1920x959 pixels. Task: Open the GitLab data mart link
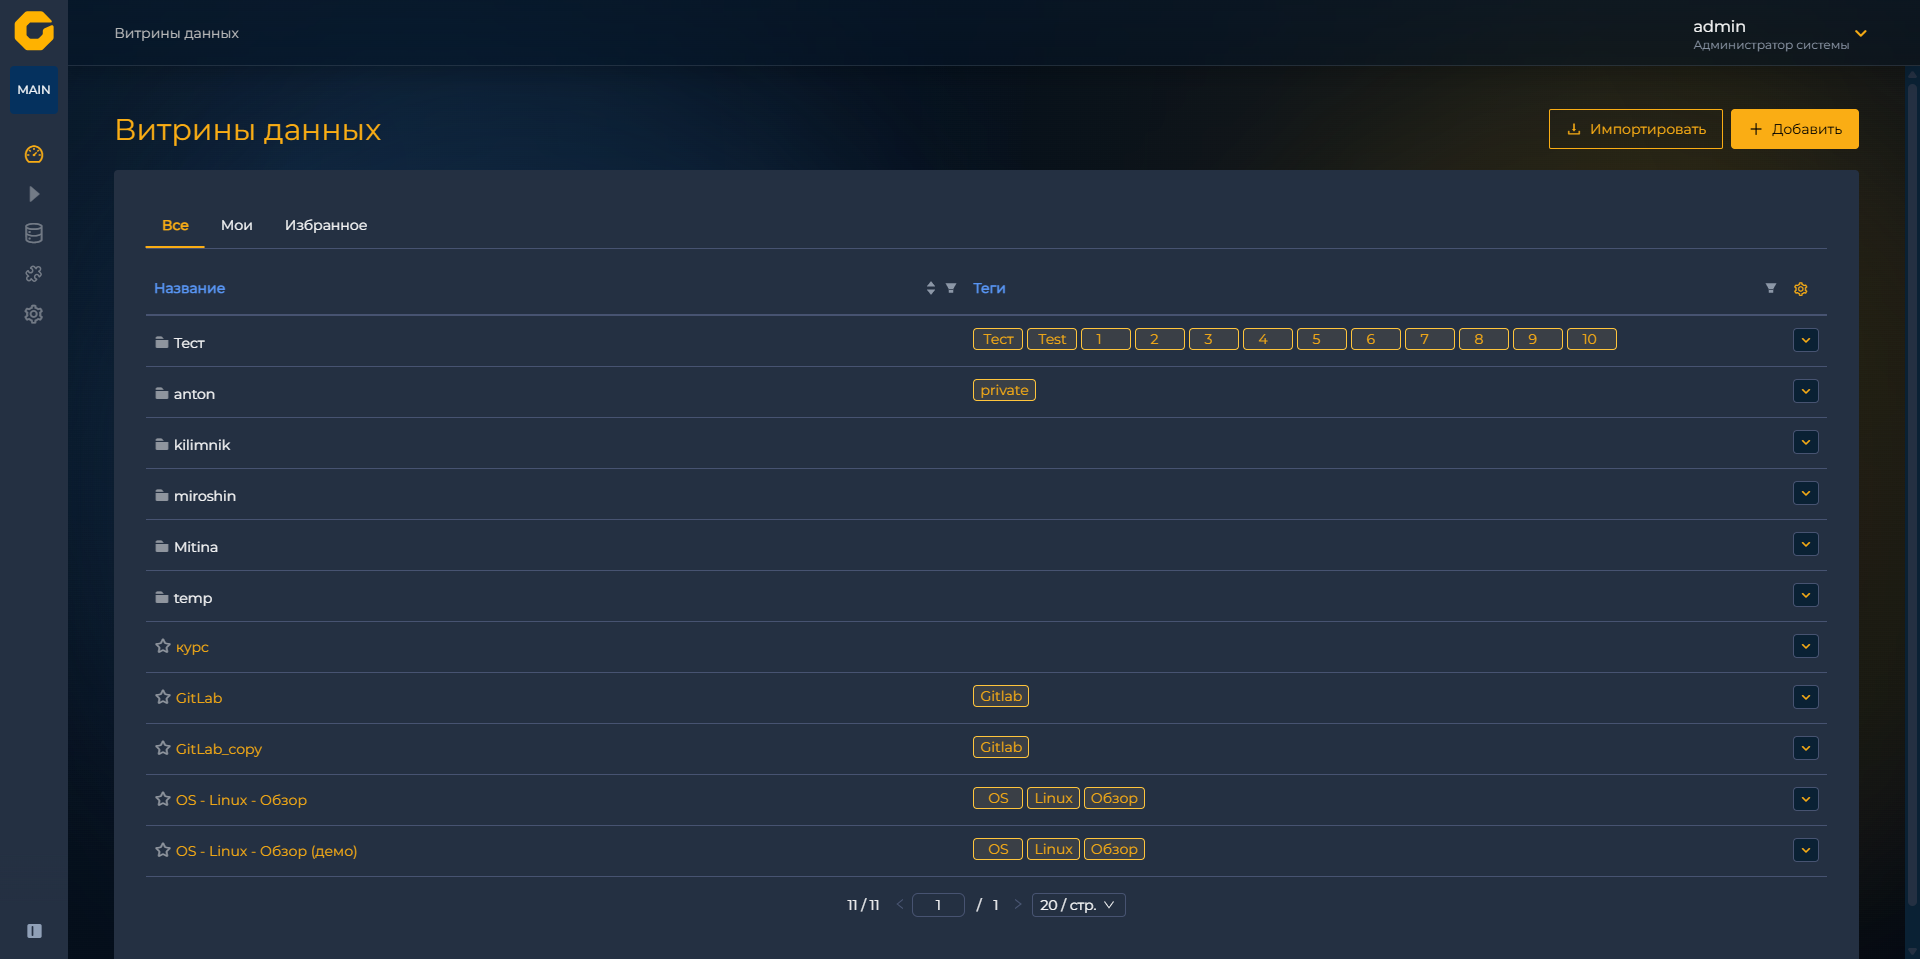199,698
